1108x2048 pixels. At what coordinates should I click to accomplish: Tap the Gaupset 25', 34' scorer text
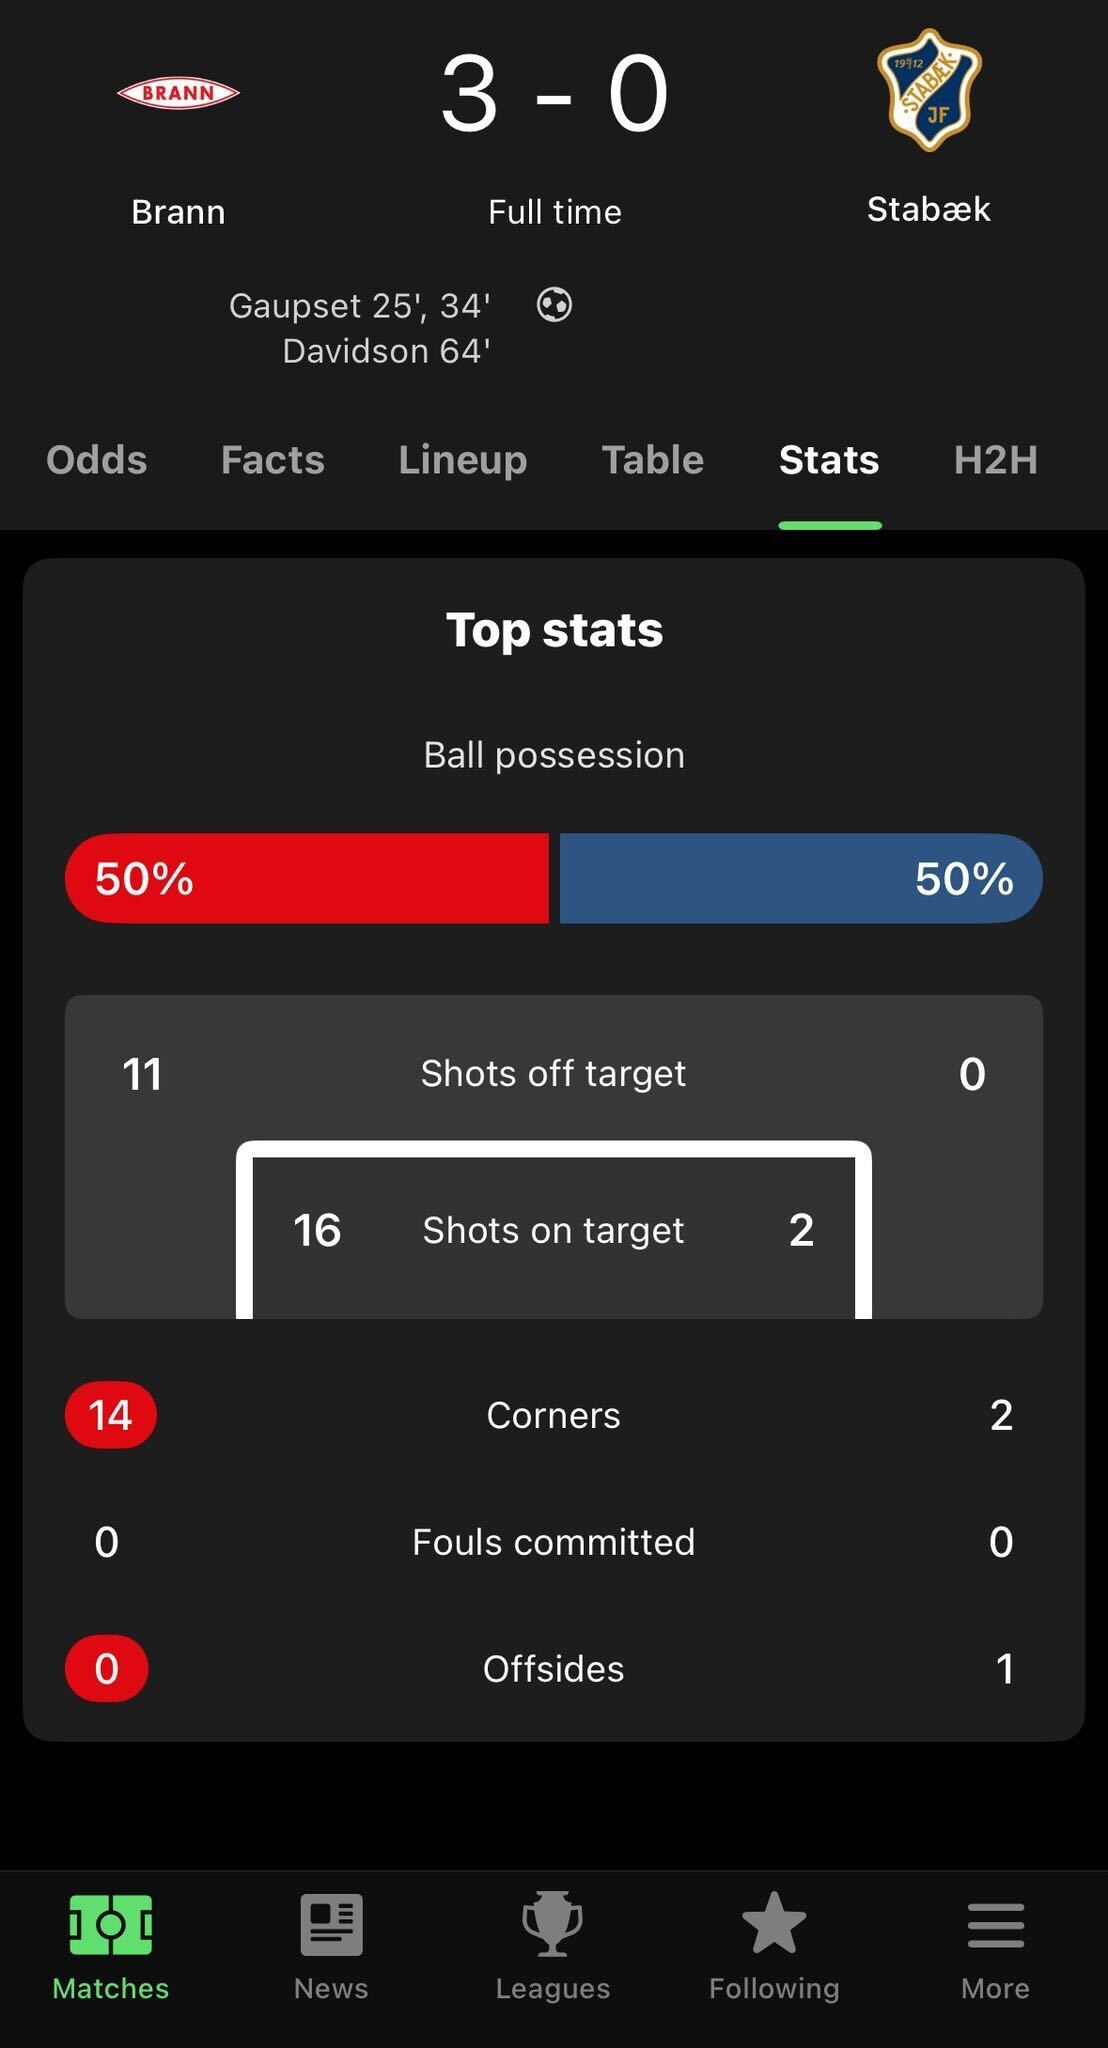360,305
